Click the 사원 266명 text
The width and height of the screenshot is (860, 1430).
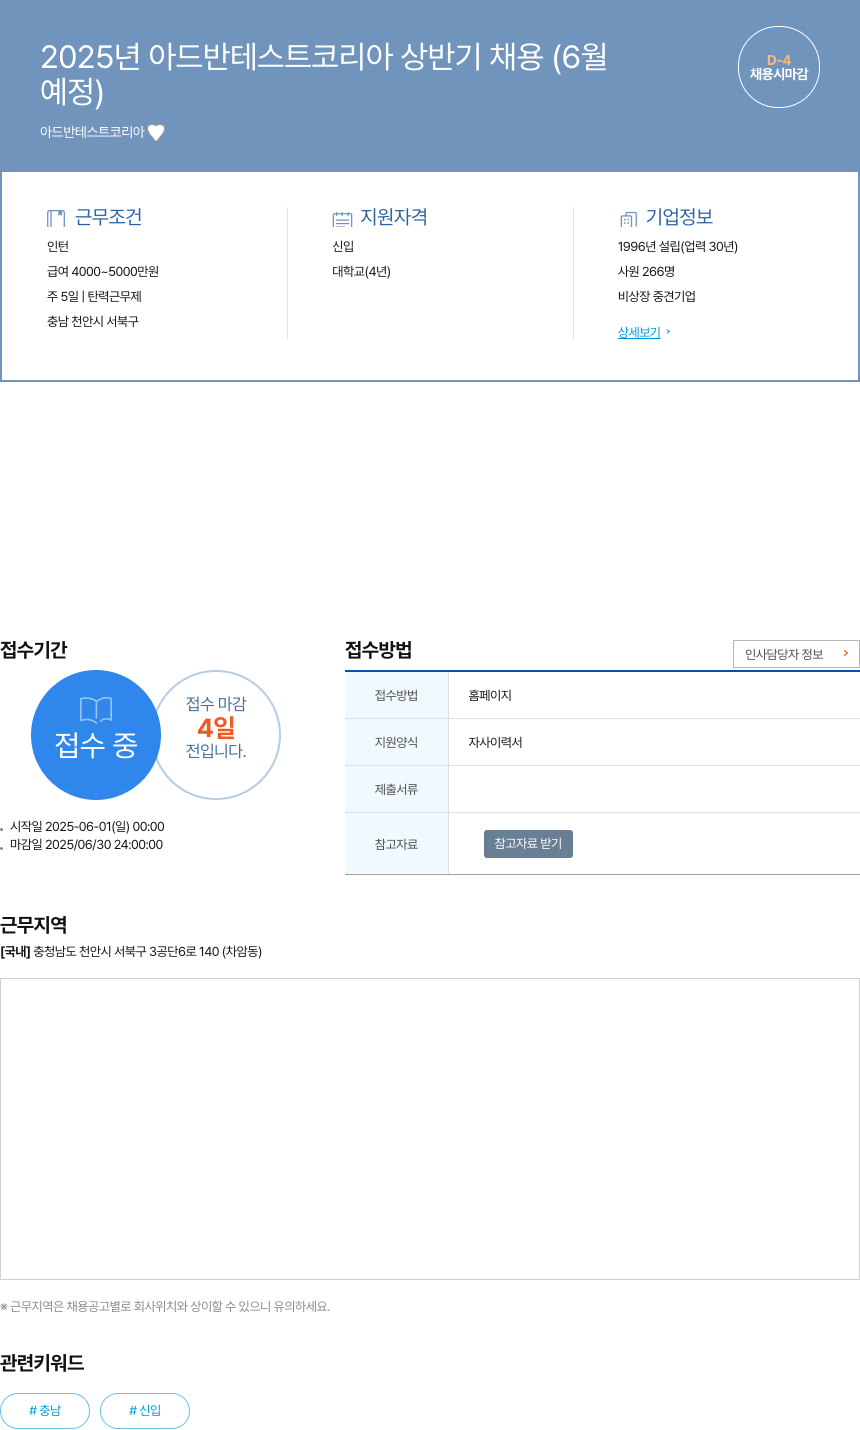point(647,272)
